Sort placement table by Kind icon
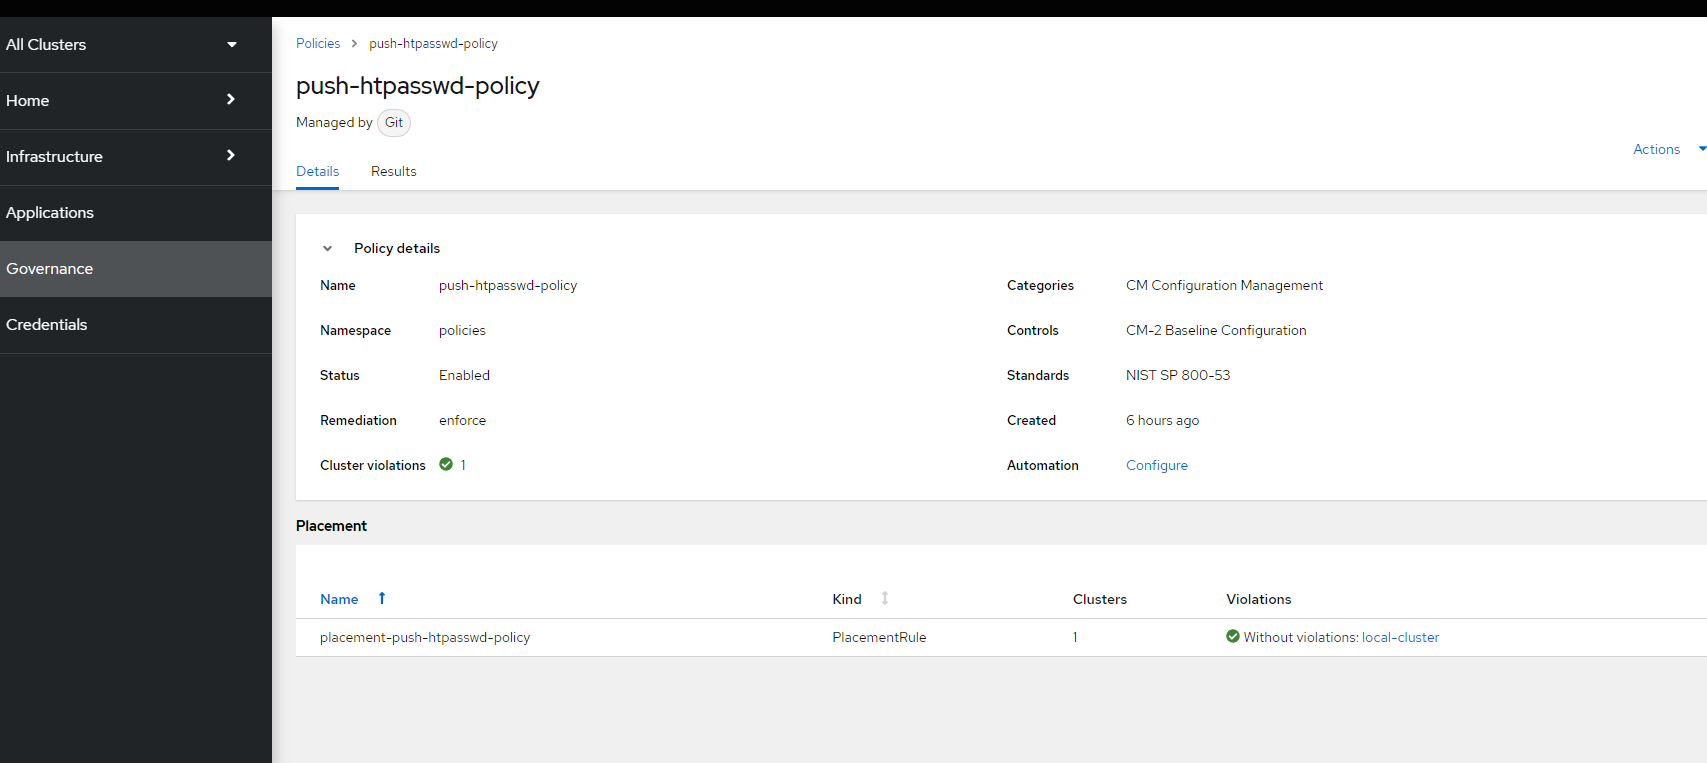This screenshot has height=763, width=1707. [885, 598]
